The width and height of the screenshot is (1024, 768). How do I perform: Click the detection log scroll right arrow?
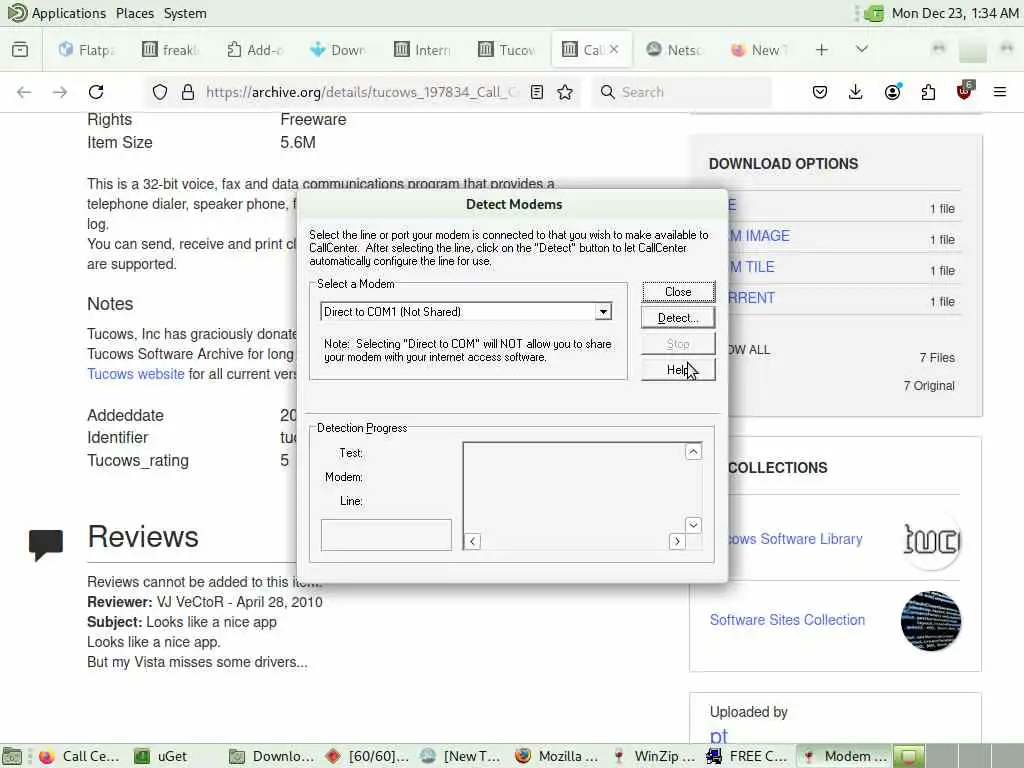(x=677, y=541)
